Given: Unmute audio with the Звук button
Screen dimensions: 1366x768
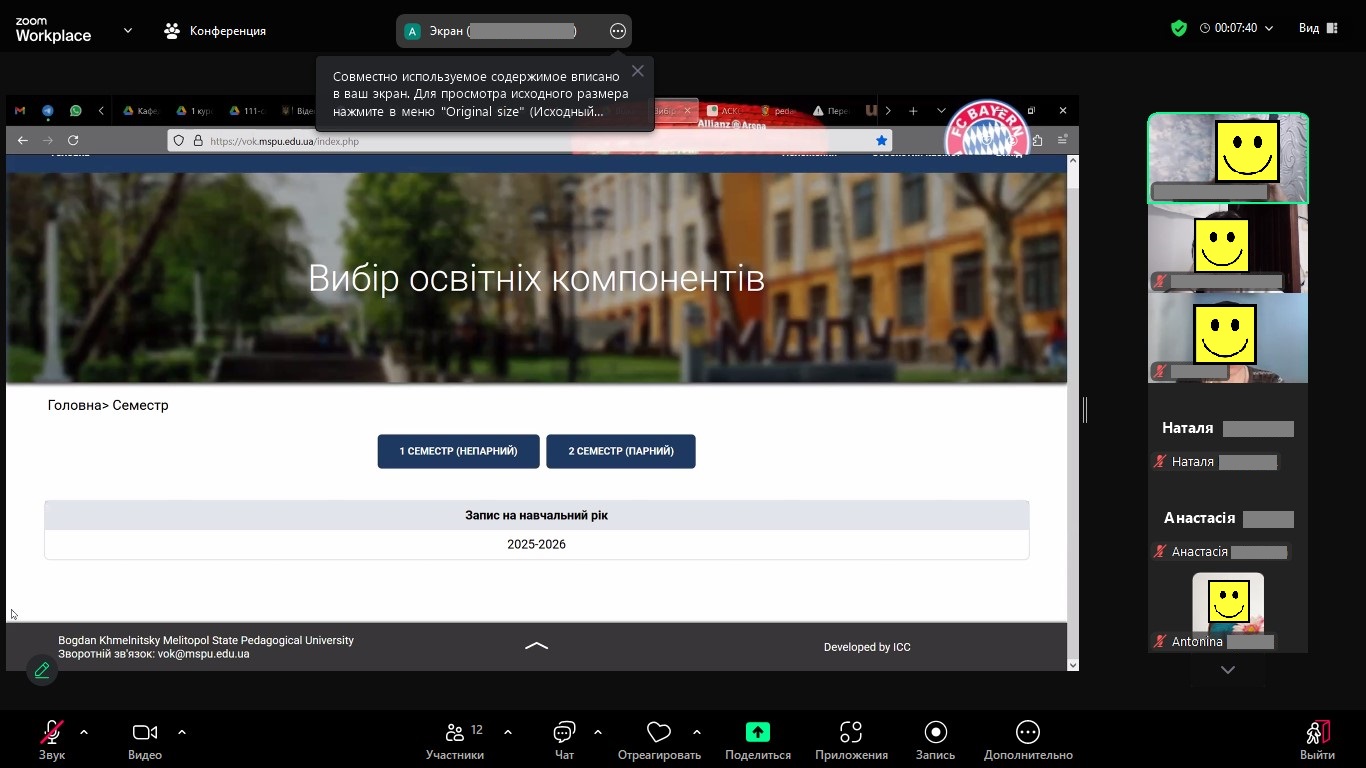Looking at the screenshot, I should [x=52, y=740].
